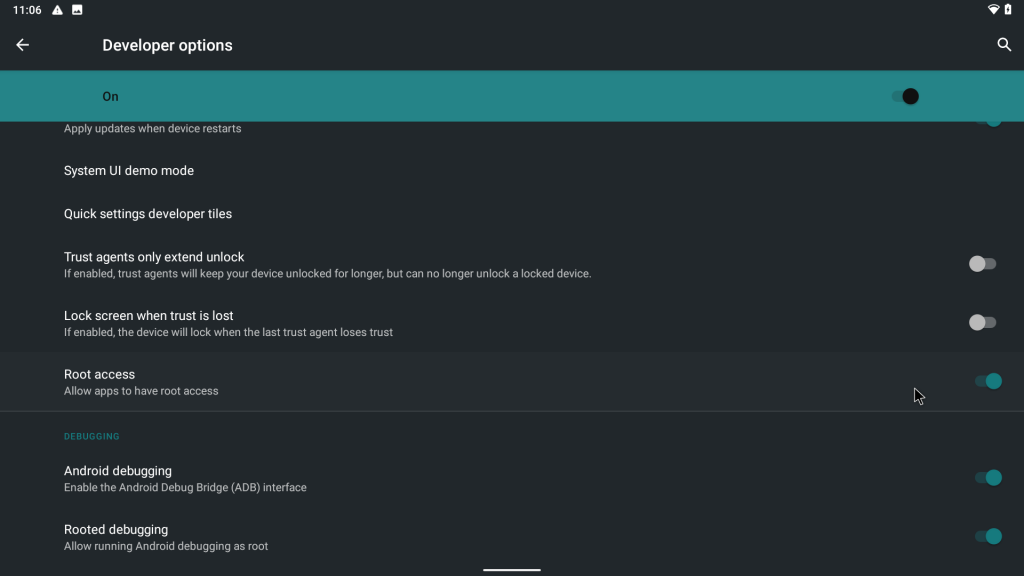1024x576 pixels.
Task: Tap the warning triangle status bar icon
Action: (x=58, y=10)
